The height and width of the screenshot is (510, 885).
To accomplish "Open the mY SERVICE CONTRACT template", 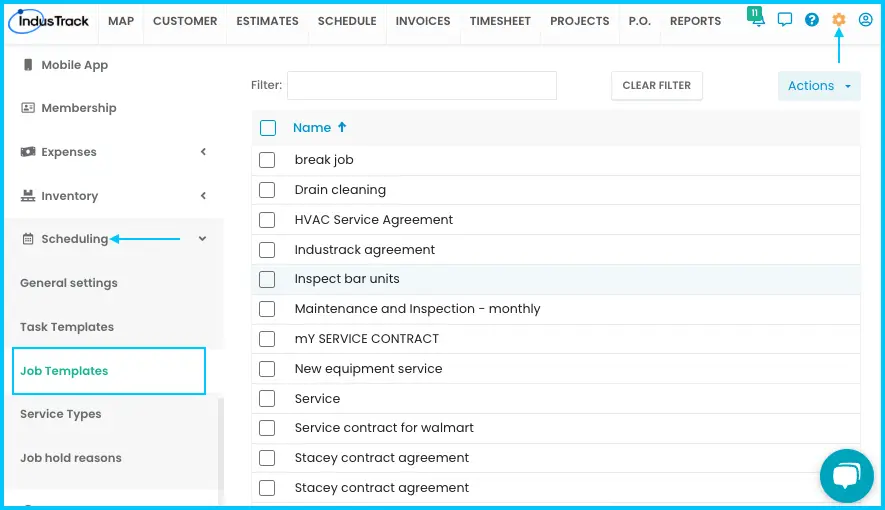I will (x=367, y=338).
